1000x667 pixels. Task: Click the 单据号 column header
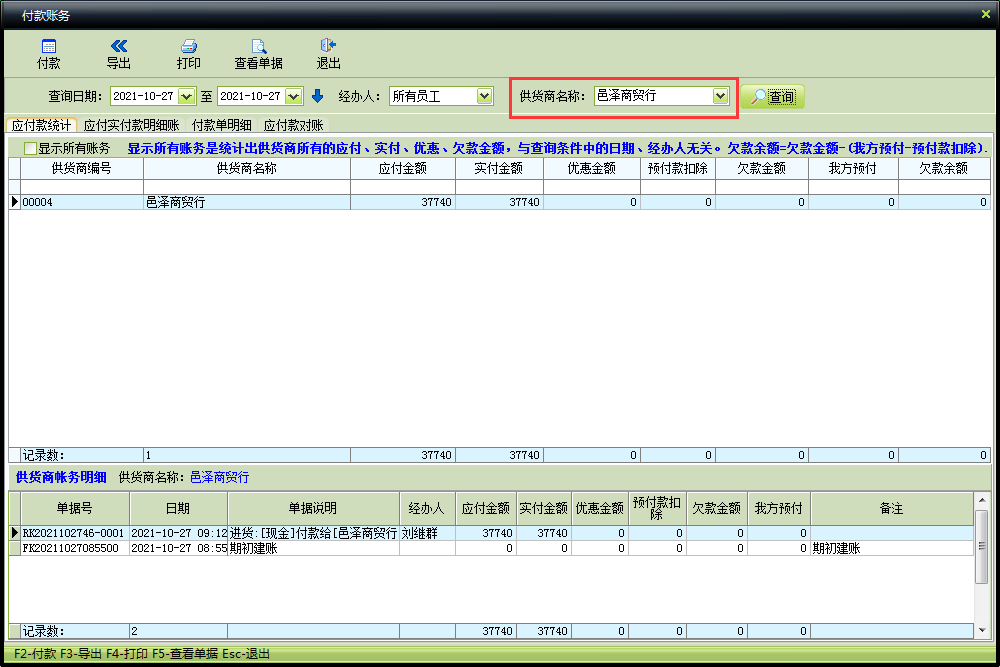(x=75, y=508)
